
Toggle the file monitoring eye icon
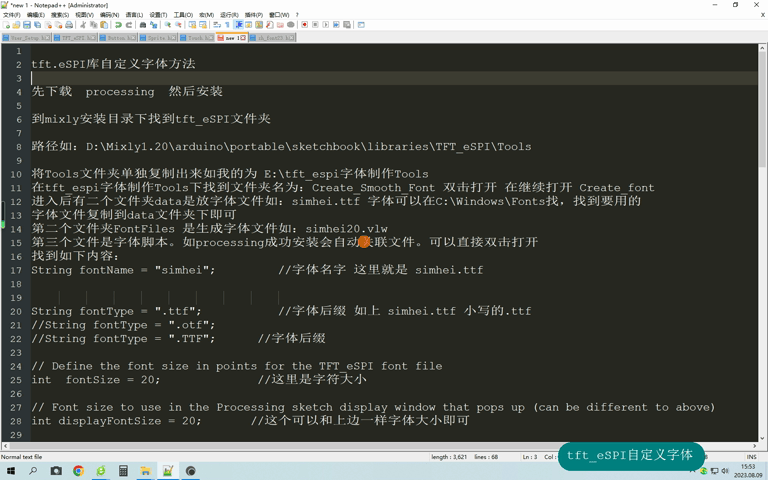290,24
